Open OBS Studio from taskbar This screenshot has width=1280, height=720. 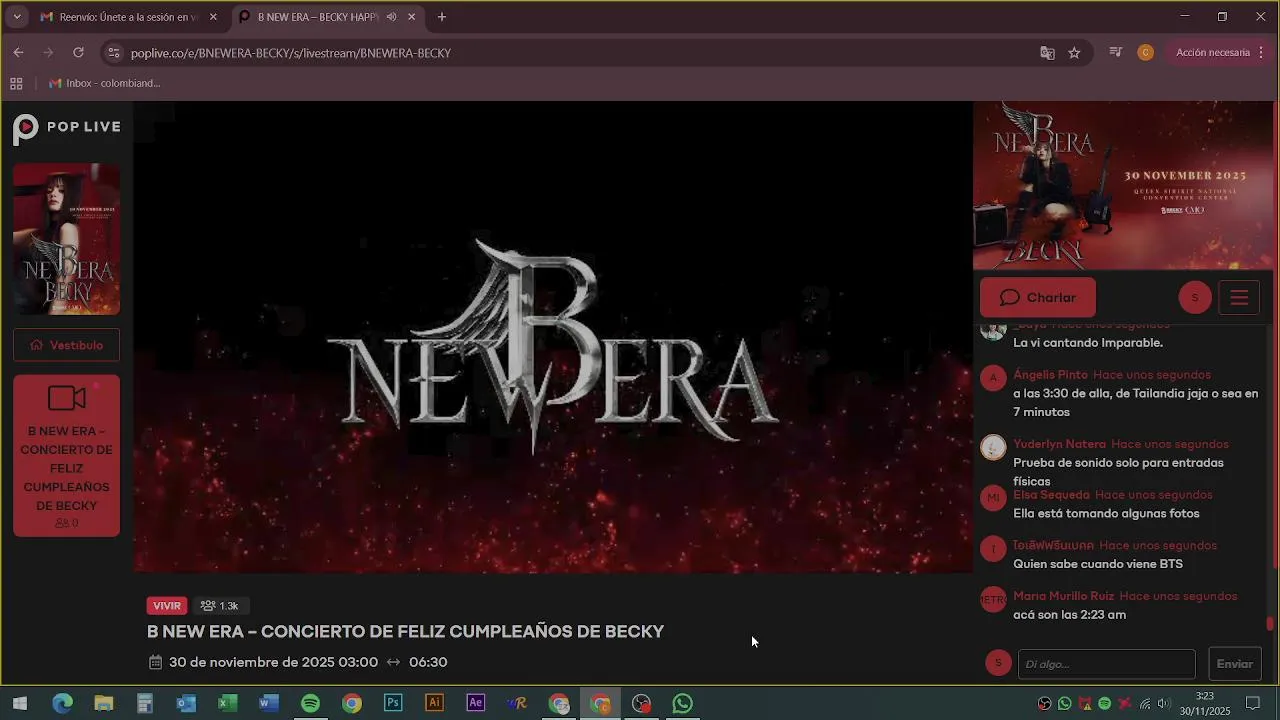tap(641, 704)
